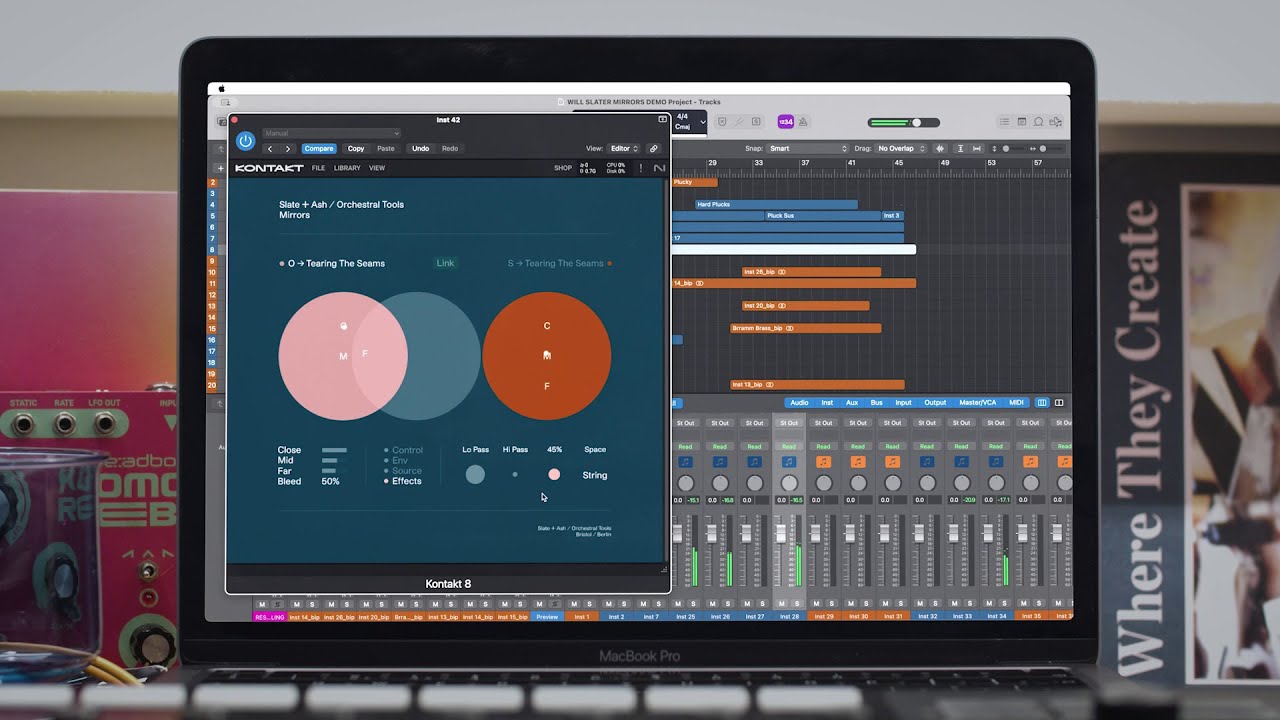This screenshot has height=720, width=1280.
Task: Adjust the Inst 28 volume fader
Action: pos(781,533)
